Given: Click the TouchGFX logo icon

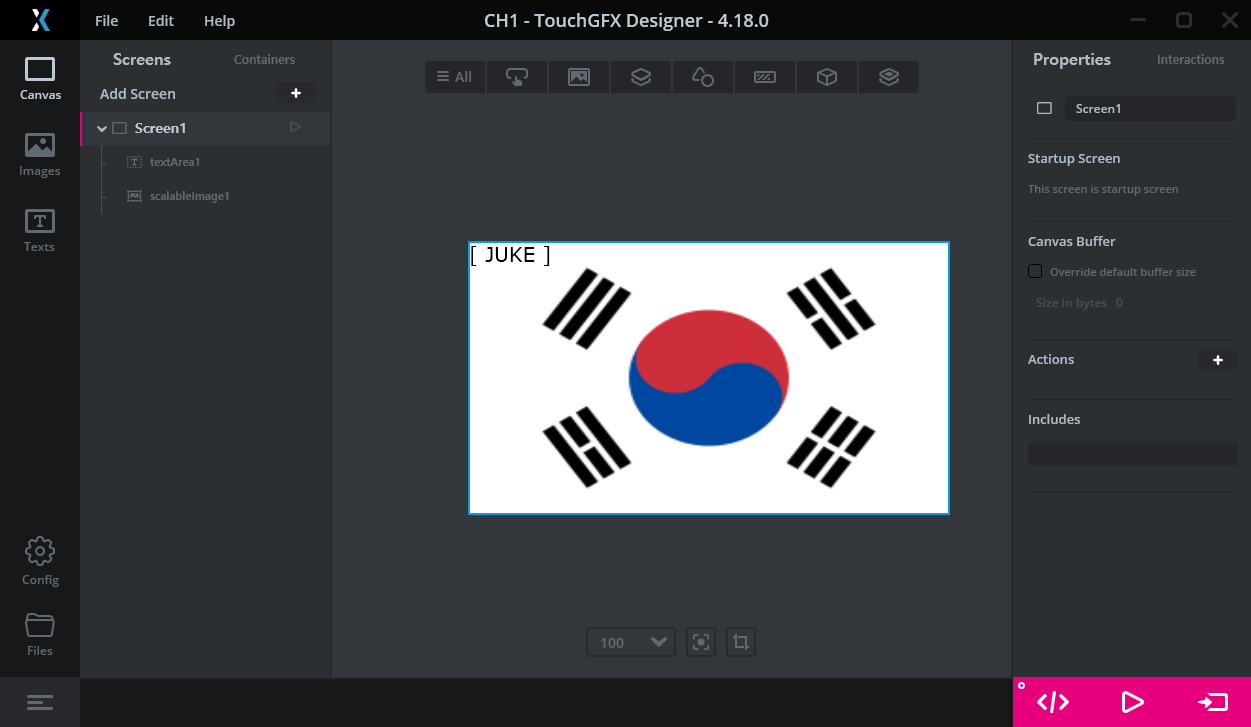Looking at the screenshot, I should pos(40,20).
